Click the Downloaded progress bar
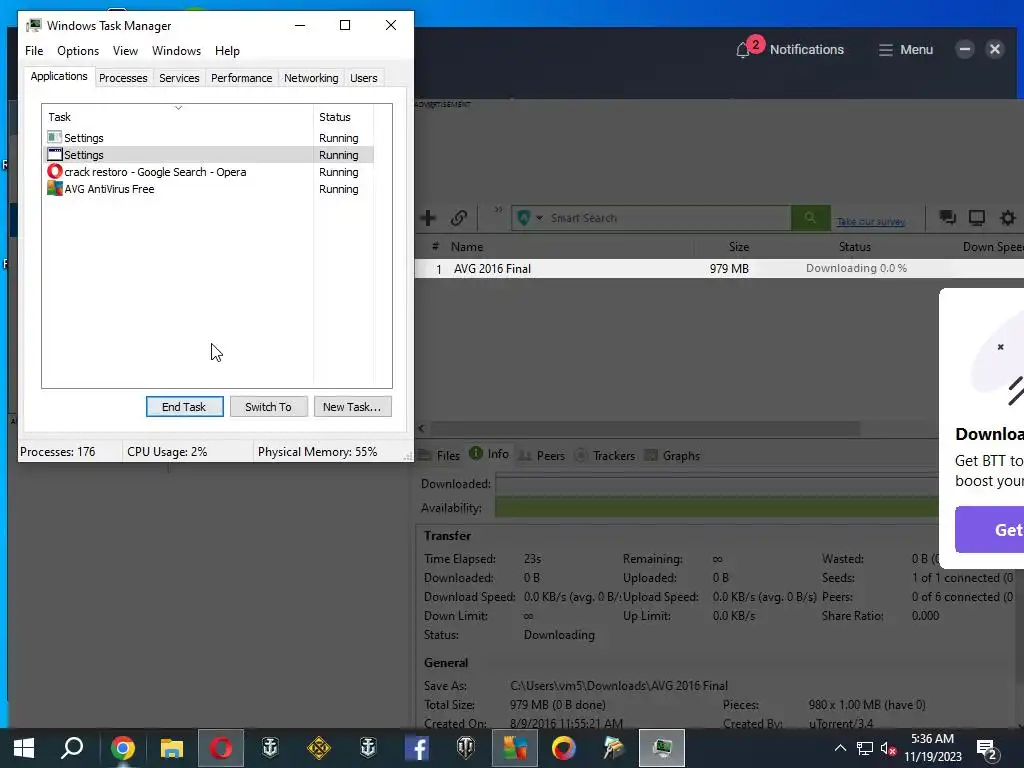This screenshot has height=768, width=1024. 716,484
